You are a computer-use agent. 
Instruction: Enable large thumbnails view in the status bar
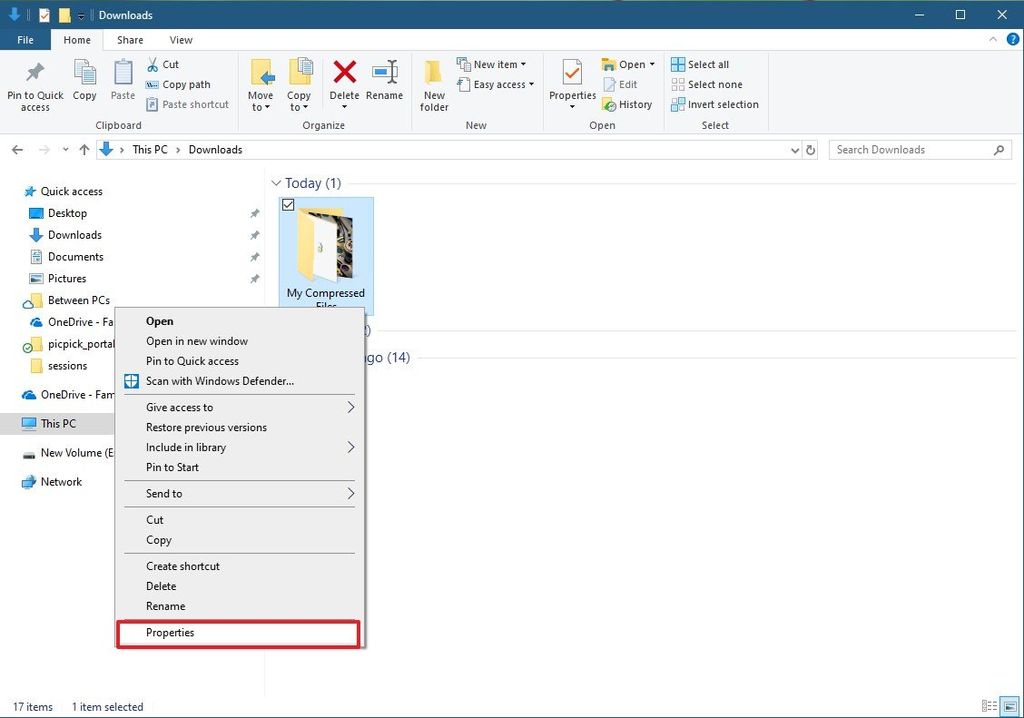(x=1010, y=706)
